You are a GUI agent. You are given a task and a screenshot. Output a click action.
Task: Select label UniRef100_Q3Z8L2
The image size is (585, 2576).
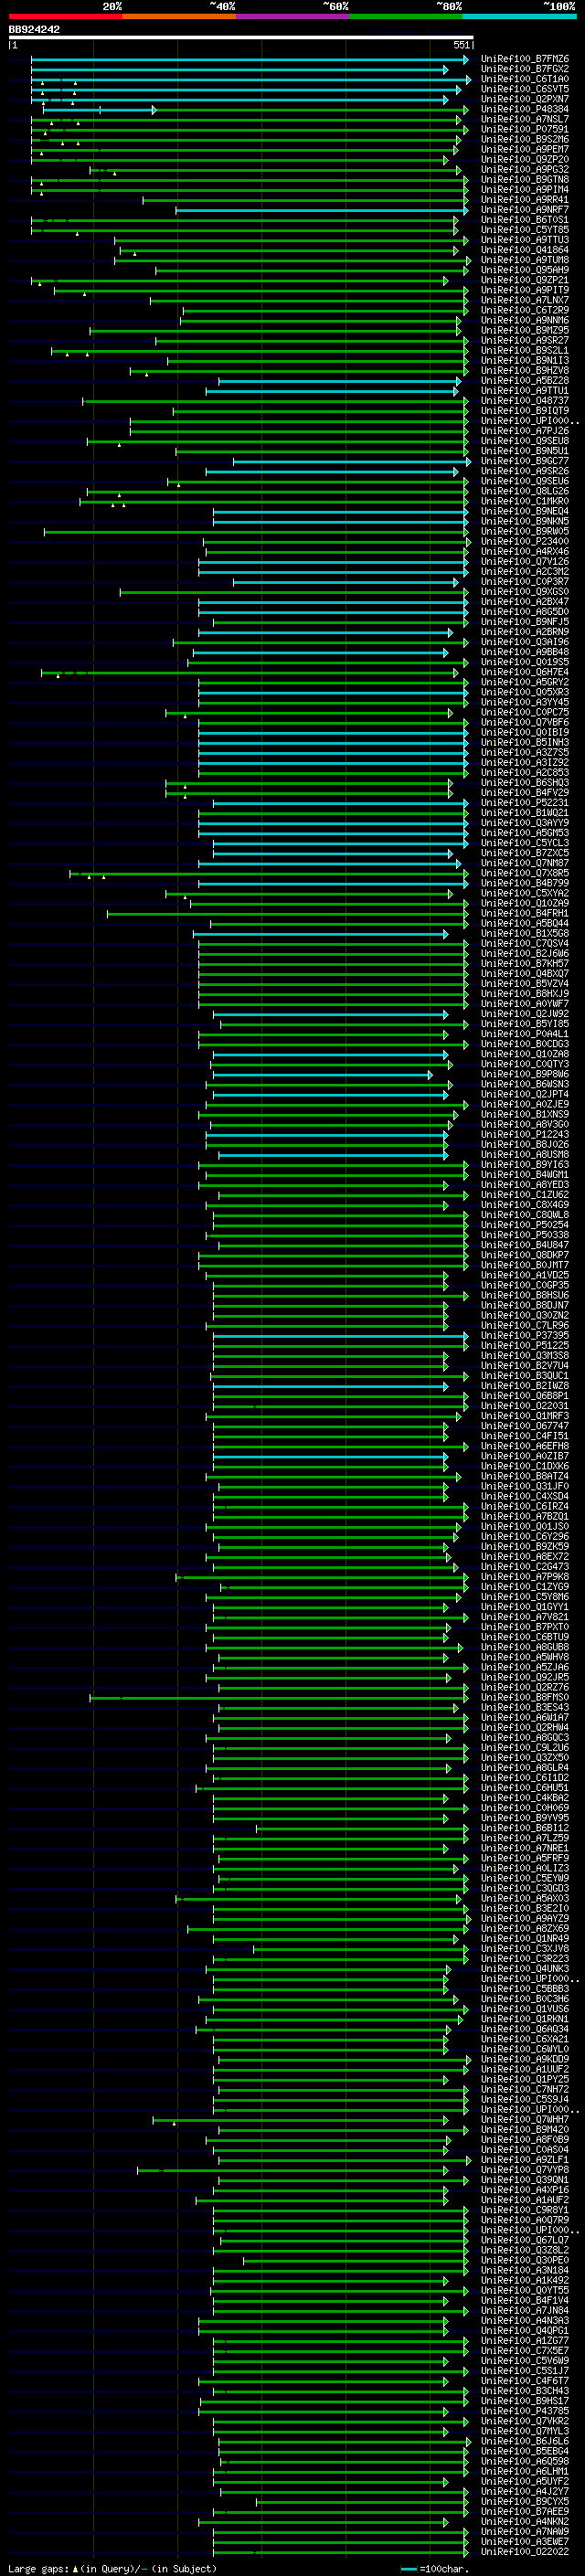525,2250
